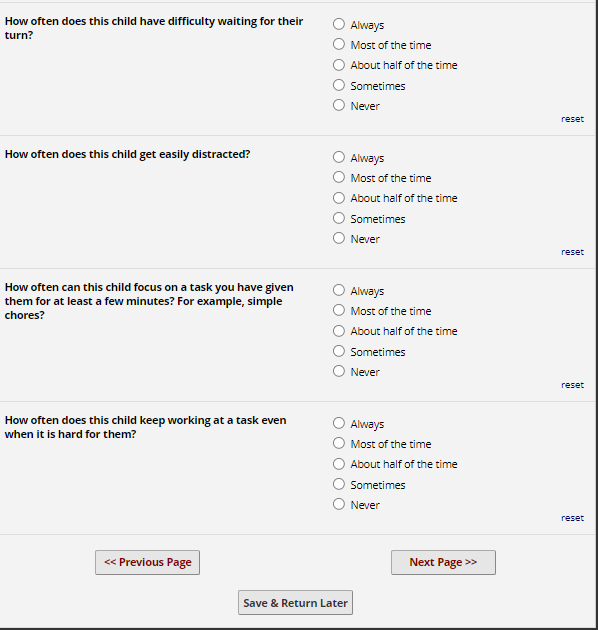Pick Most of the time for easily distracted

[339, 177]
